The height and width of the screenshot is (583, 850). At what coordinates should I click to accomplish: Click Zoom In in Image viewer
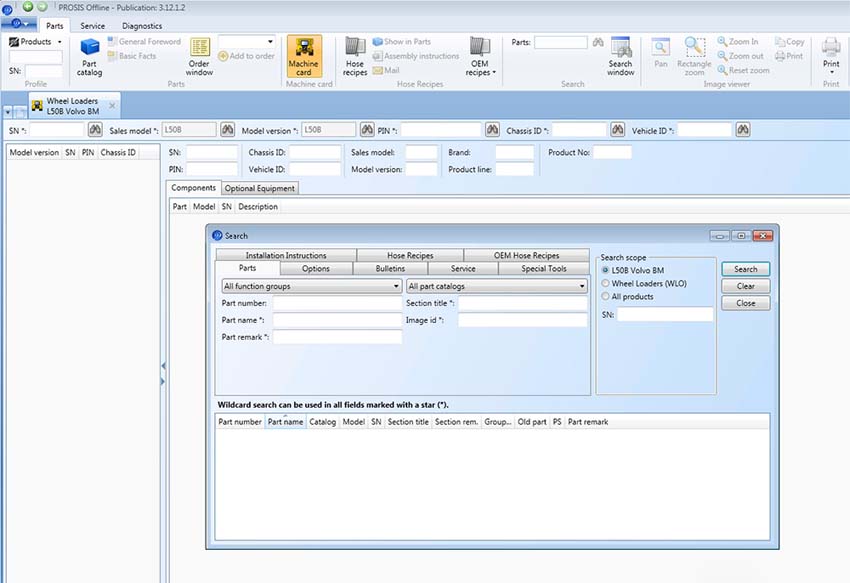[x=738, y=42]
